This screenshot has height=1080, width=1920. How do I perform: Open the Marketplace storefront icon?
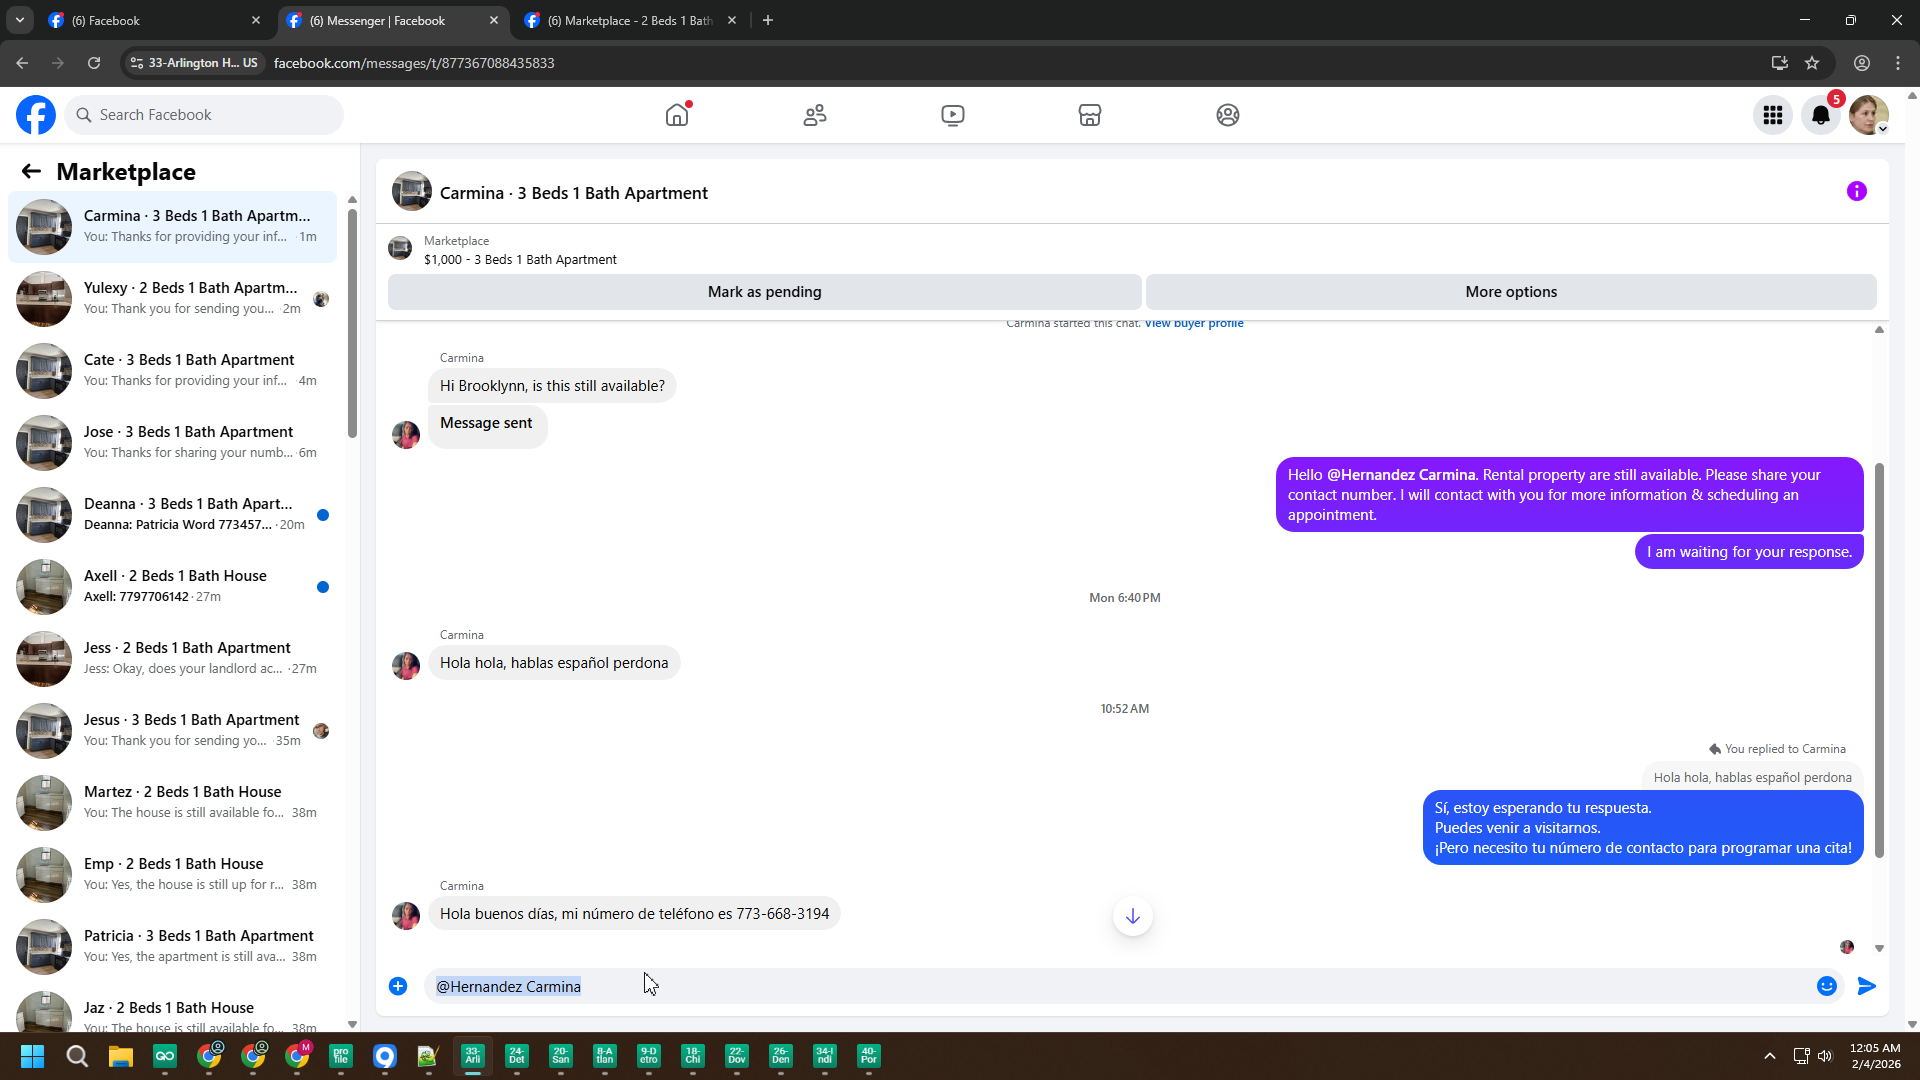(x=1090, y=115)
